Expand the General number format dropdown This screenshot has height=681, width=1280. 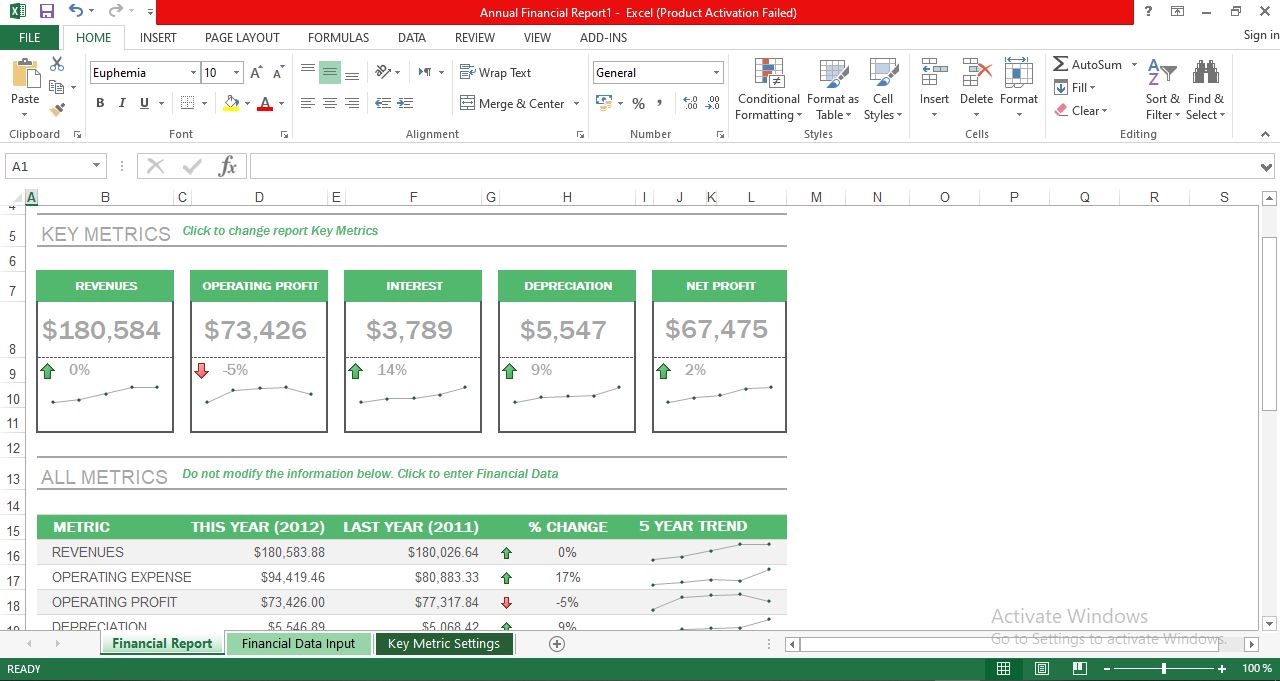(x=717, y=72)
